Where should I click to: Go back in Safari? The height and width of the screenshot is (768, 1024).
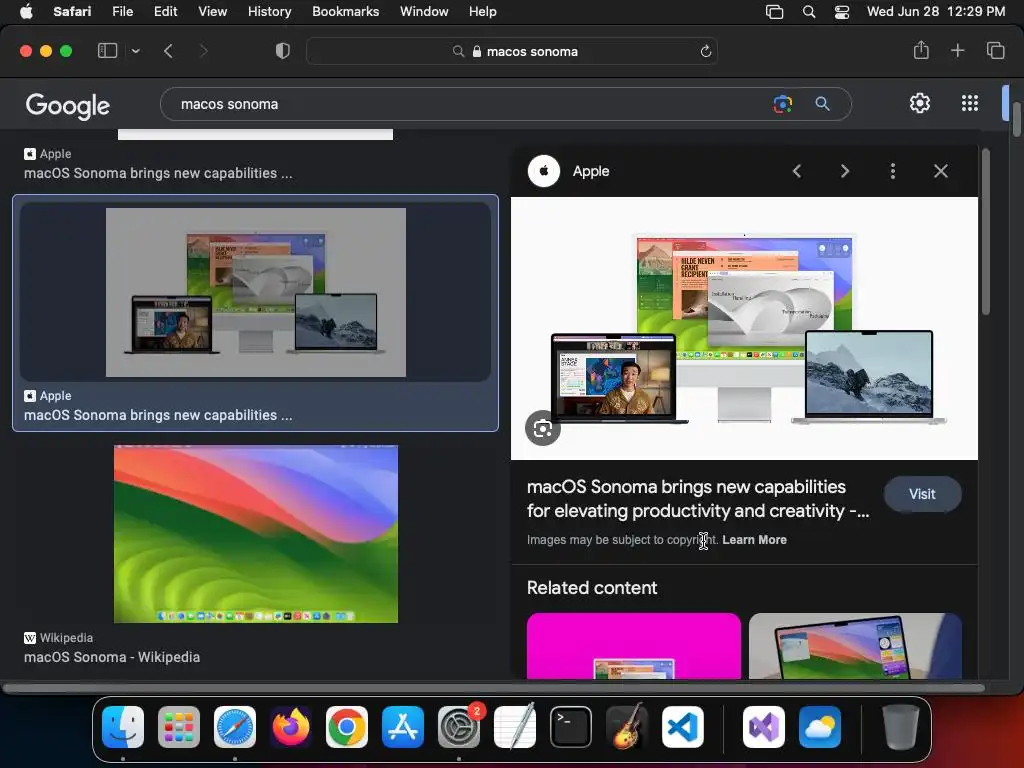coord(168,51)
